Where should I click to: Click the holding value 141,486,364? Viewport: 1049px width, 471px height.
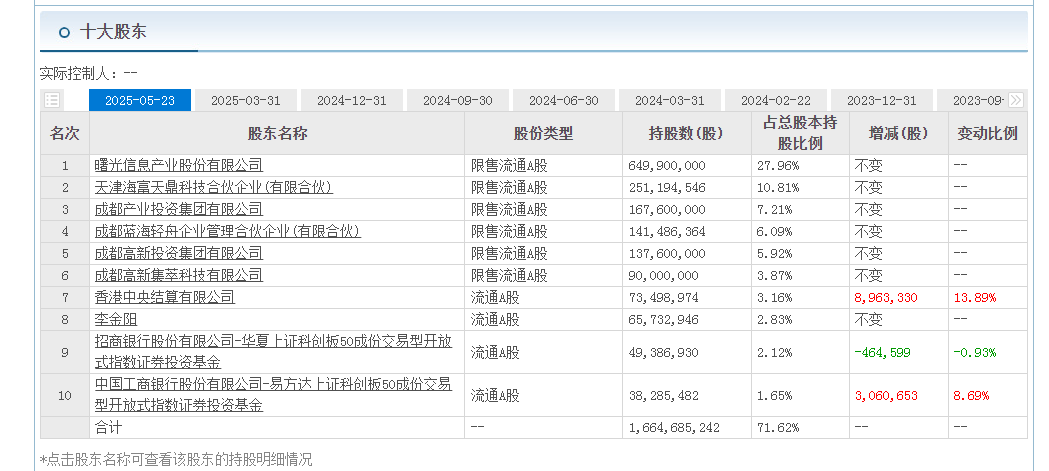[x=667, y=231]
